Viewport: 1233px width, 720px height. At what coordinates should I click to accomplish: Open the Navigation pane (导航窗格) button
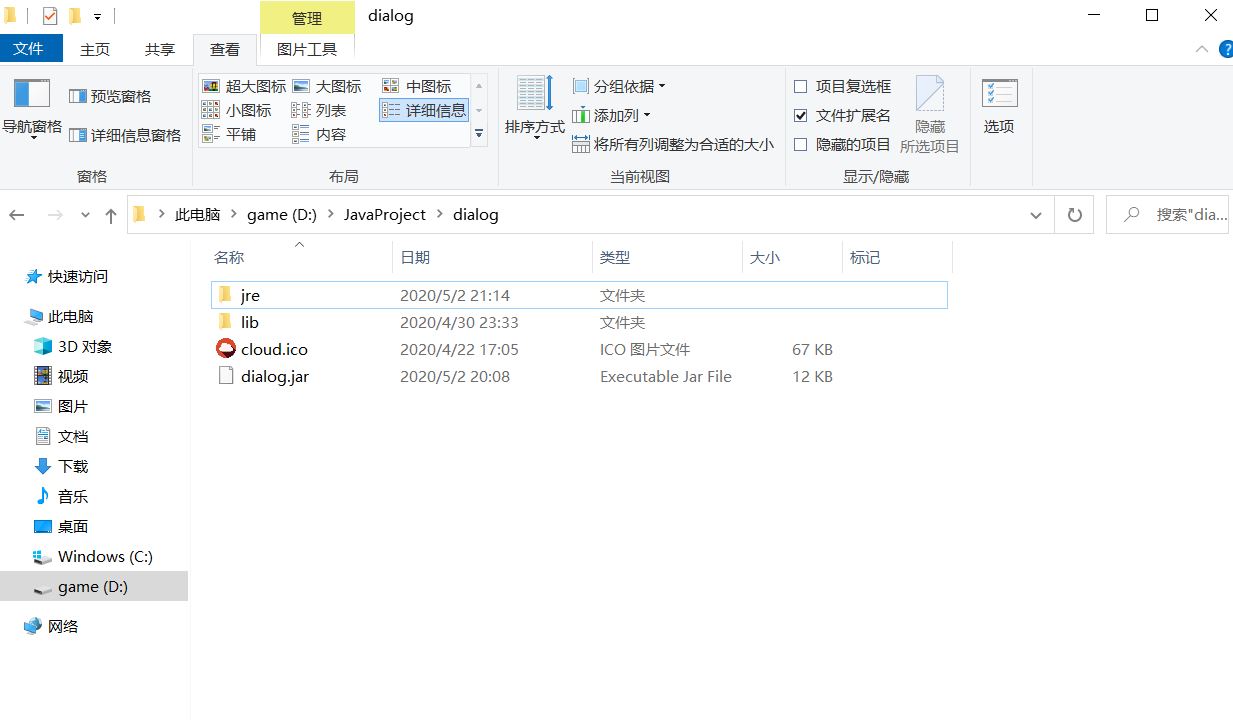(x=32, y=110)
